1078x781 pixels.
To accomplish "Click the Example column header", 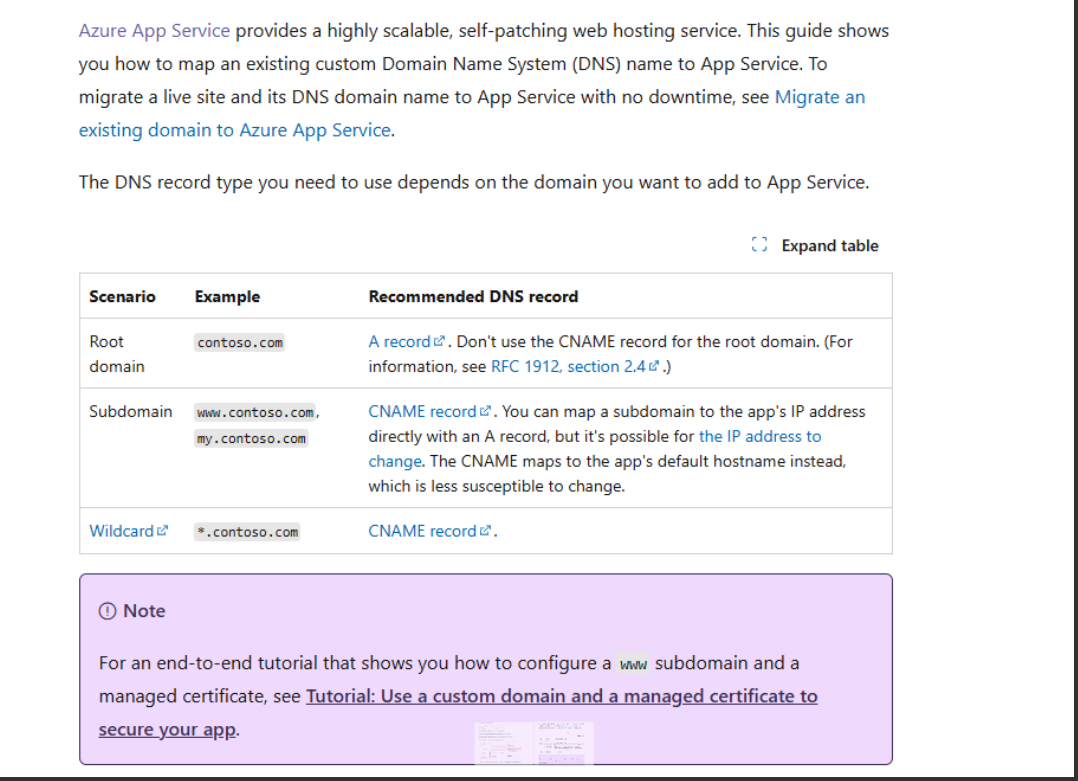I will 228,296.
